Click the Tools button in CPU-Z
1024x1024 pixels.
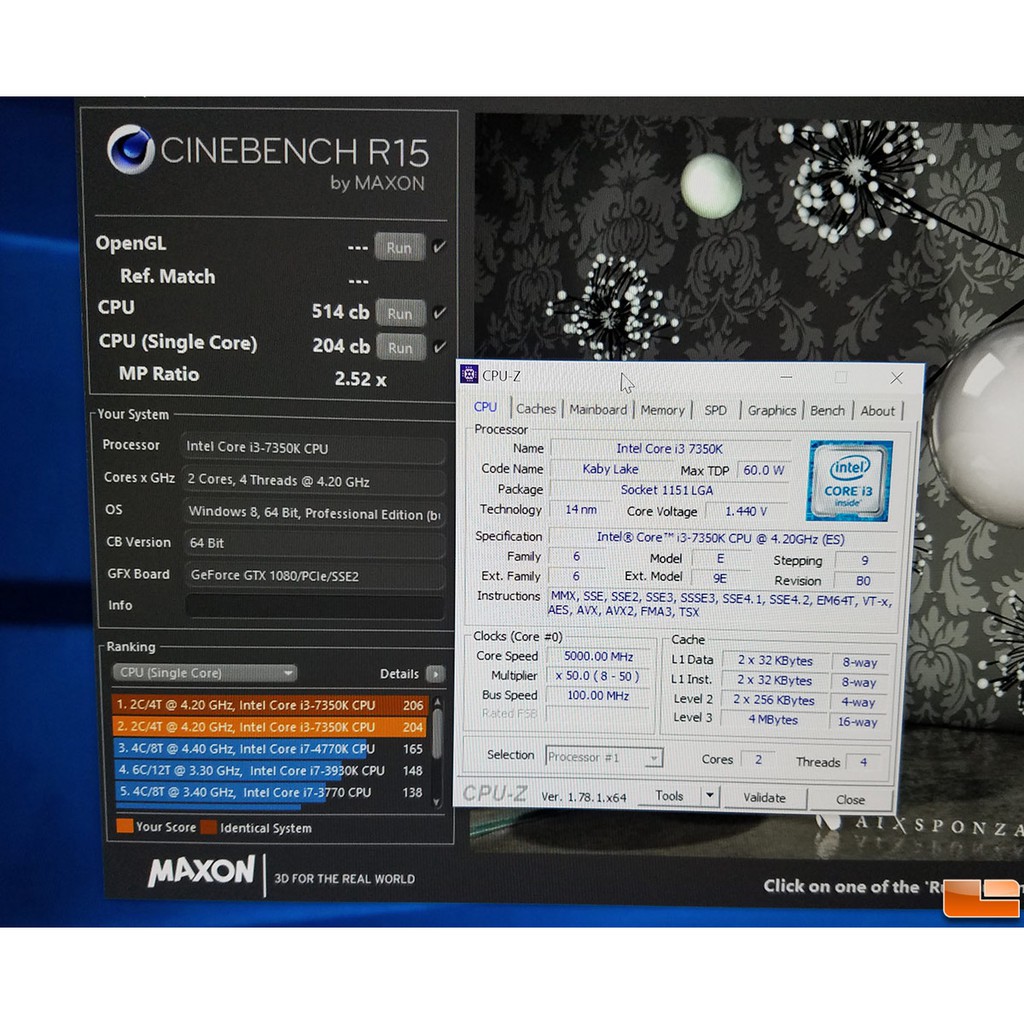click(669, 795)
